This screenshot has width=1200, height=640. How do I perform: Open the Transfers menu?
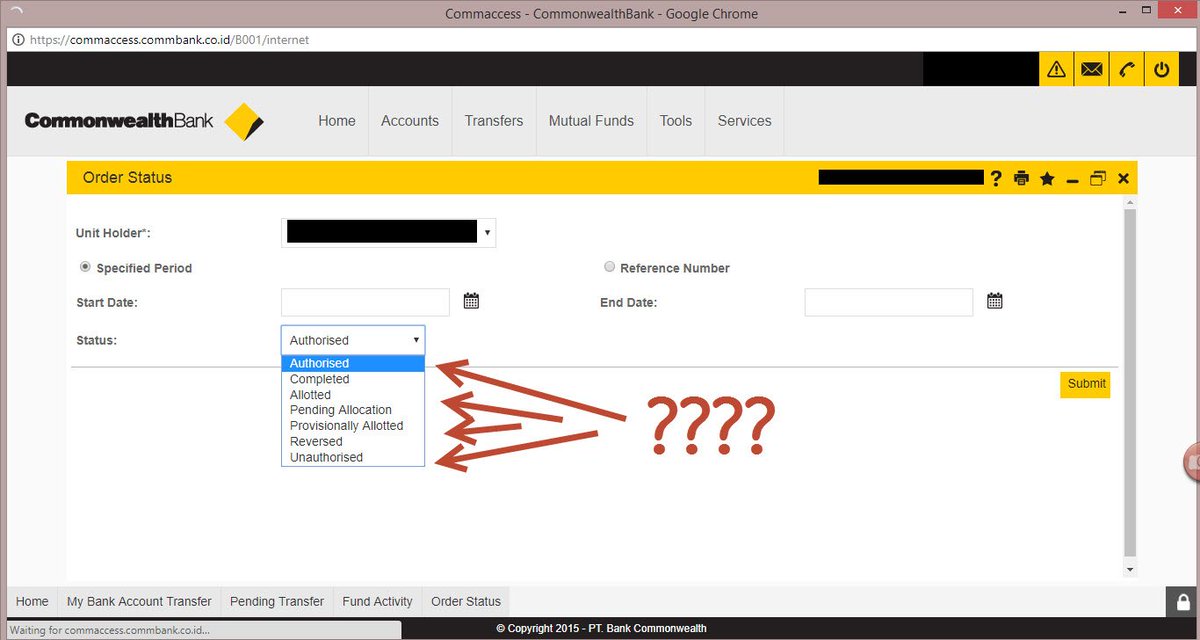click(x=494, y=121)
